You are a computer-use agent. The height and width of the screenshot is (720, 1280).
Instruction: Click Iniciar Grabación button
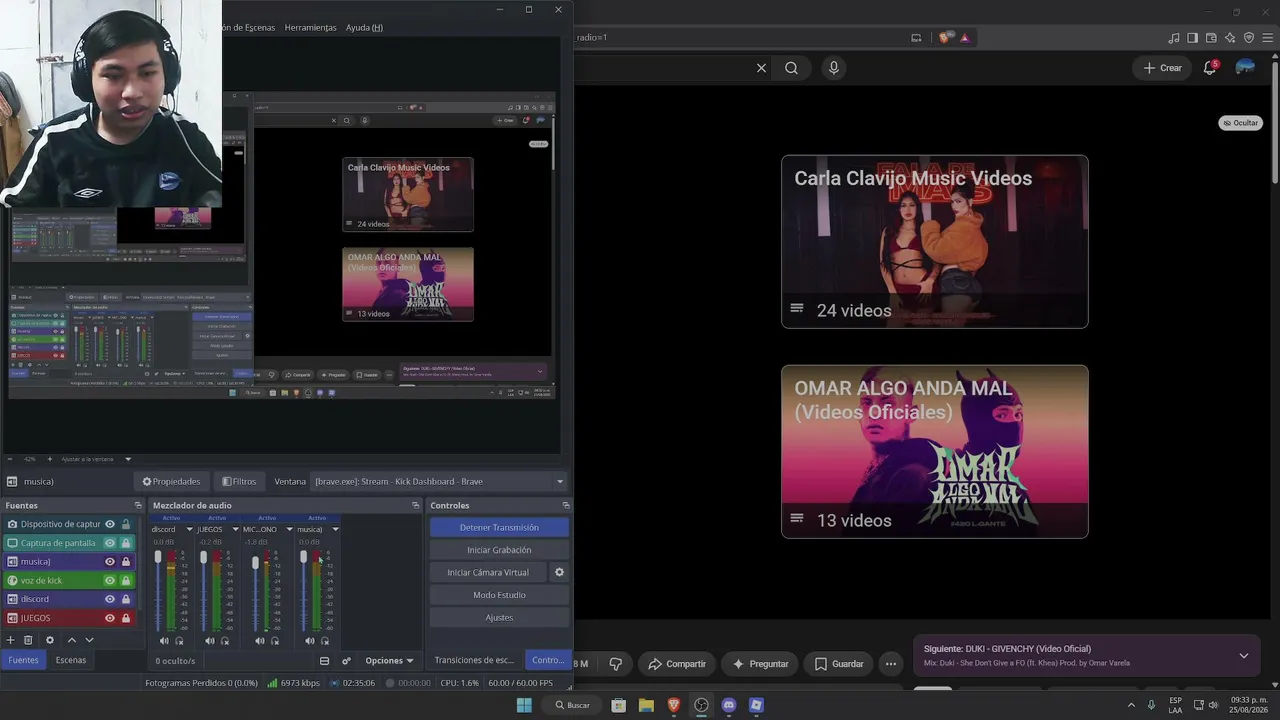pos(499,550)
